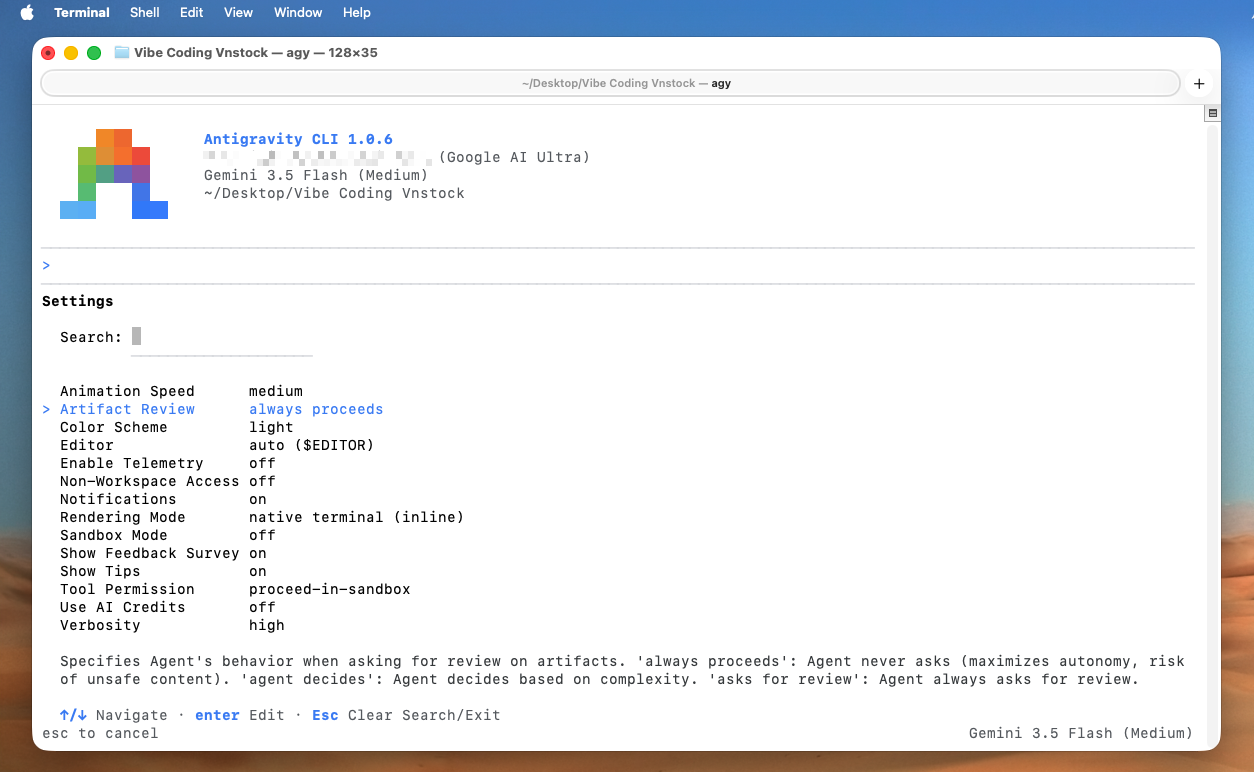This screenshot has height=772, width=1254.
Task: Open the Terminal menu
Action: click(x=82, y=12)
